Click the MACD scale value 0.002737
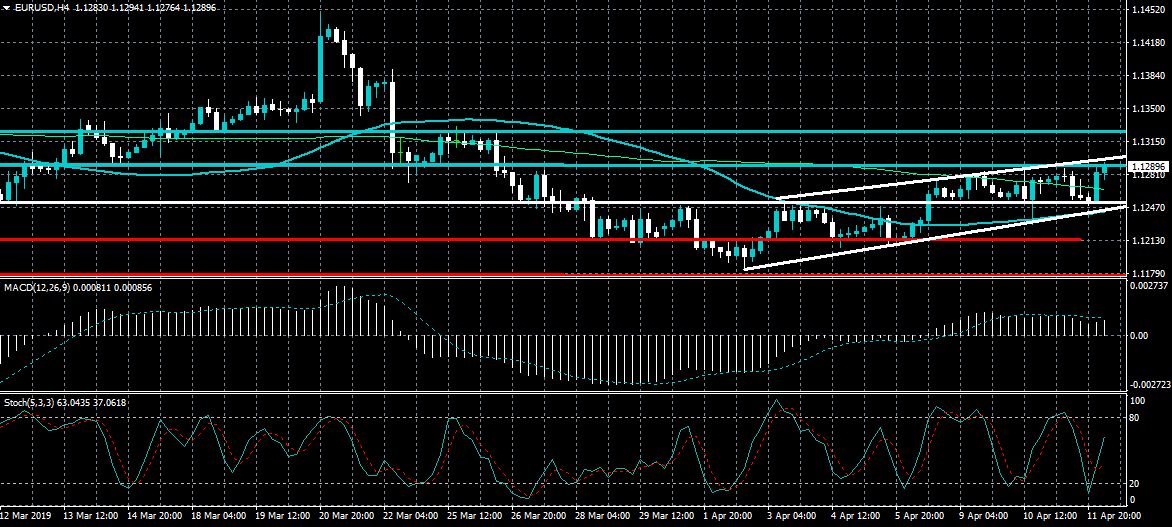The width and height of the screenshot is (1172, 527). [1150, 286]
